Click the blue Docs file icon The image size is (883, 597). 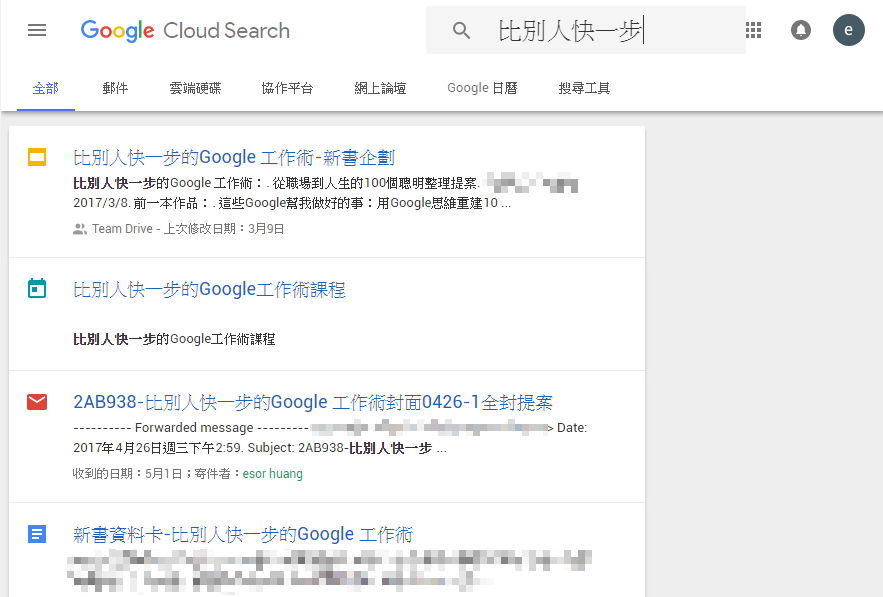point(37,534)
